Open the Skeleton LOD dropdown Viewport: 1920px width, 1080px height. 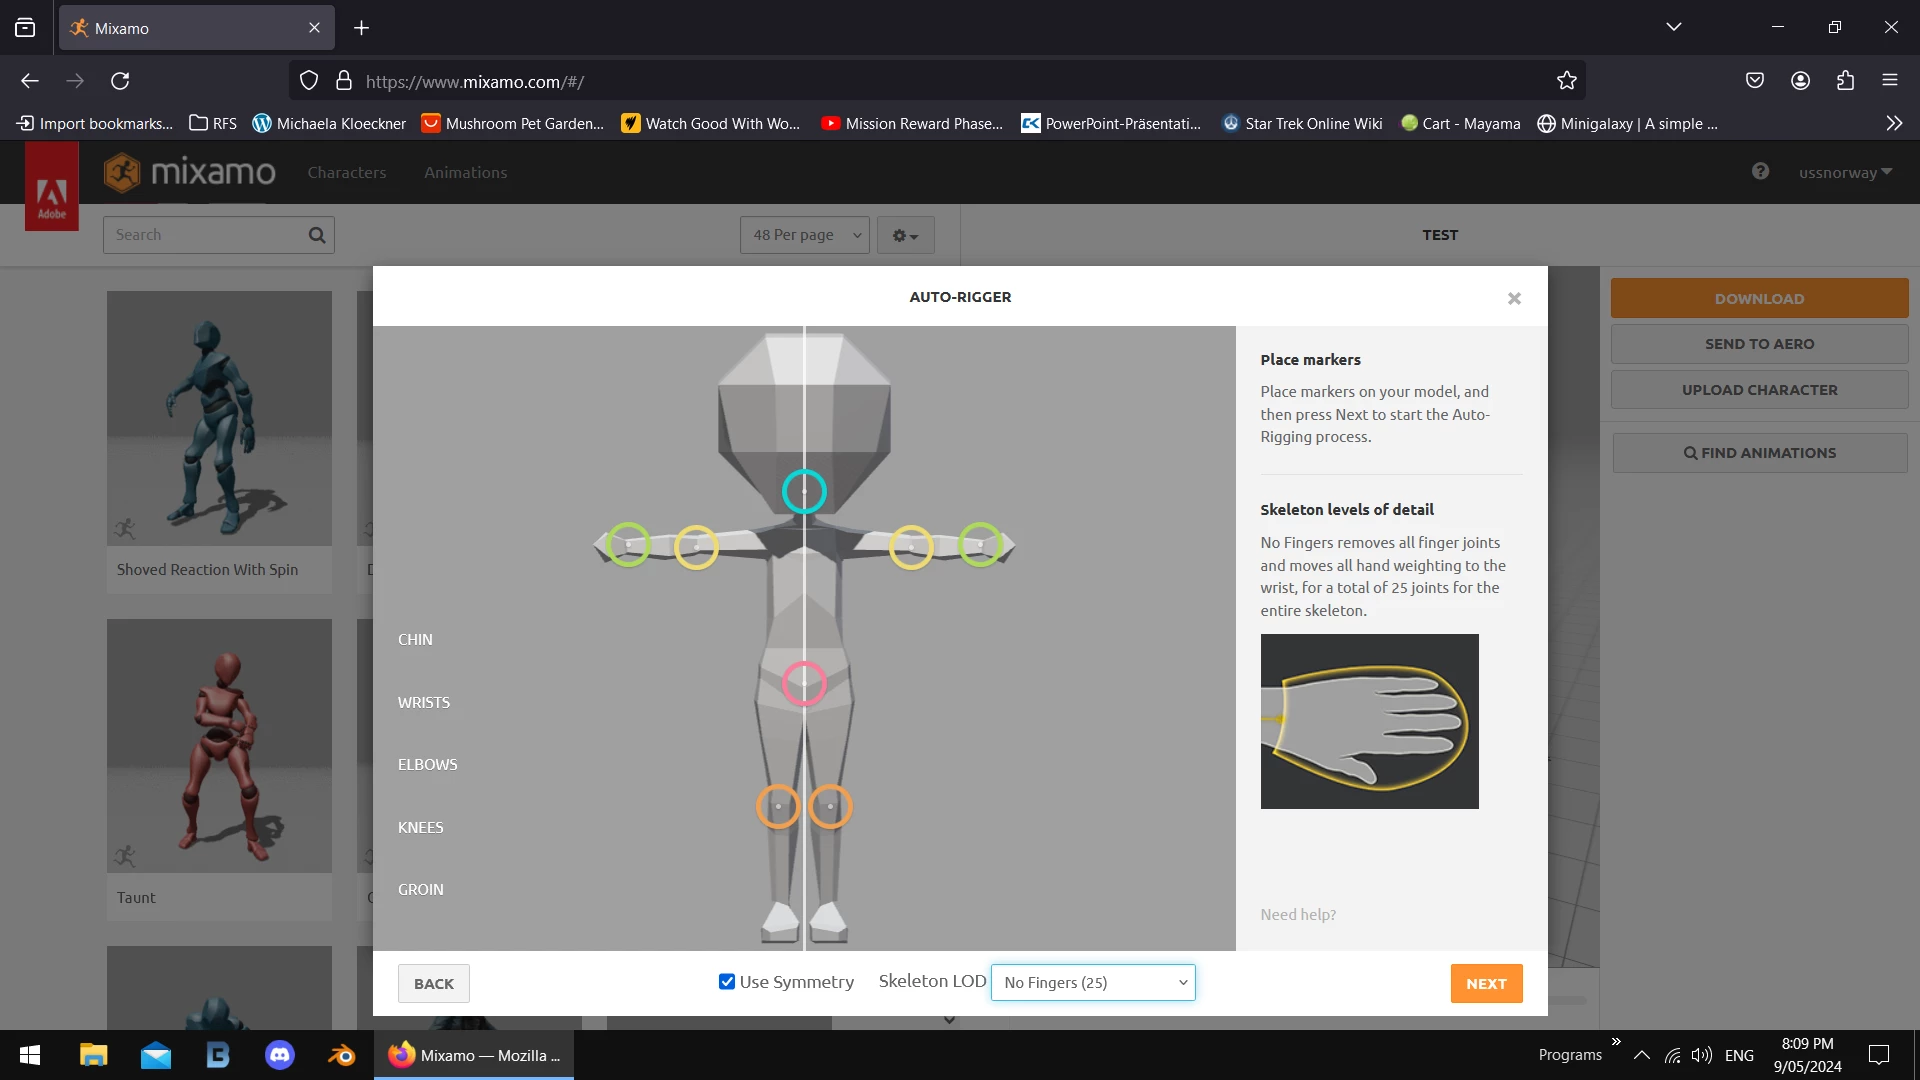click(x=1093, y=982)
